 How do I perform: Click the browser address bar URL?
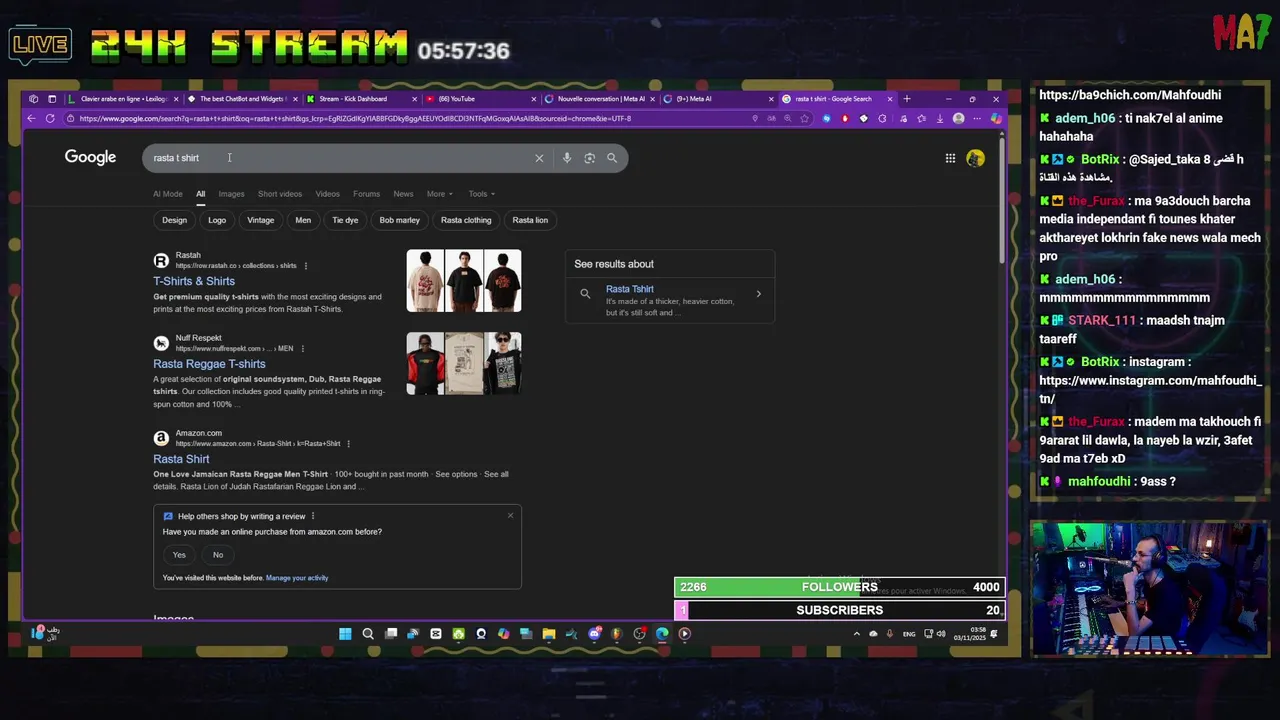pyautogui.click(x=355, y=118)
